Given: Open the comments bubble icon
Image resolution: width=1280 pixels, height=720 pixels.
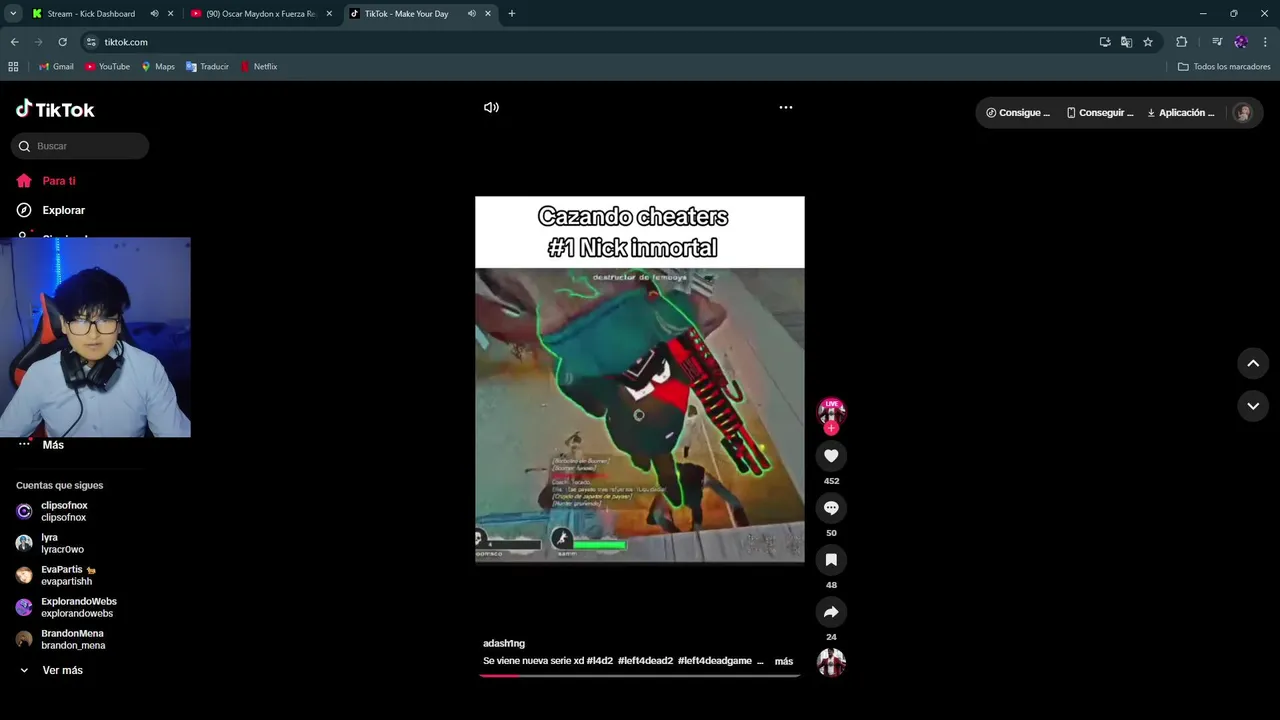Looking at the screenshot, I should tap(831, 508).
